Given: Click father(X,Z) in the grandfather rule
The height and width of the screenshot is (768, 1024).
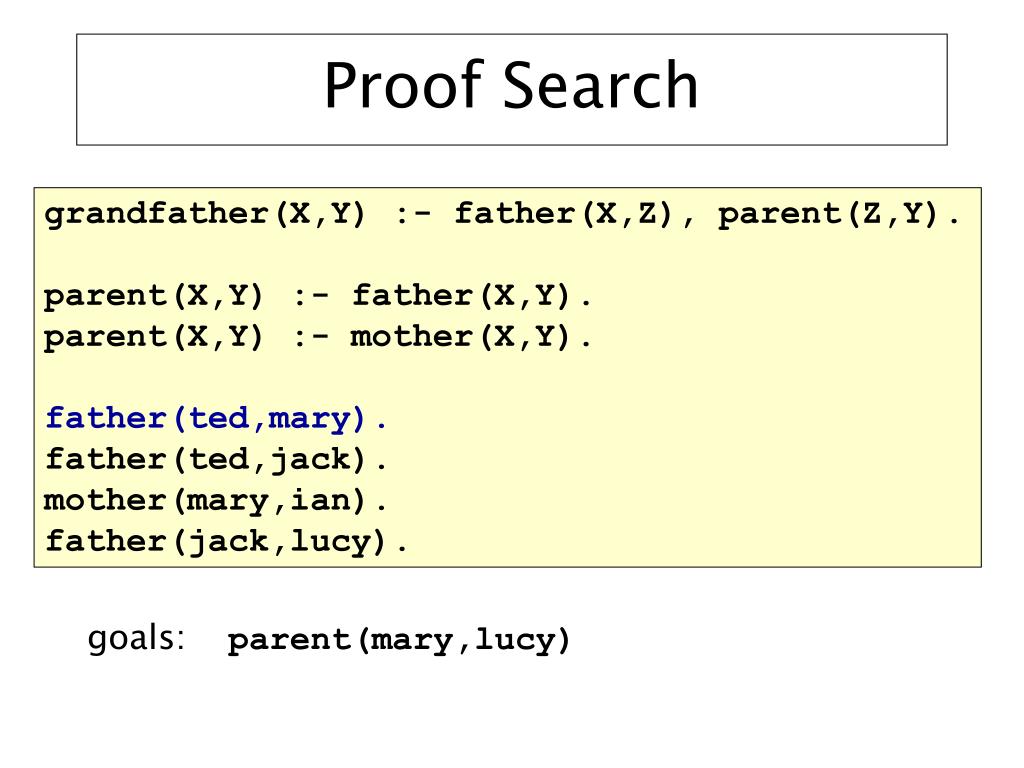Looking at the screenshot, I should click(563, 214).
